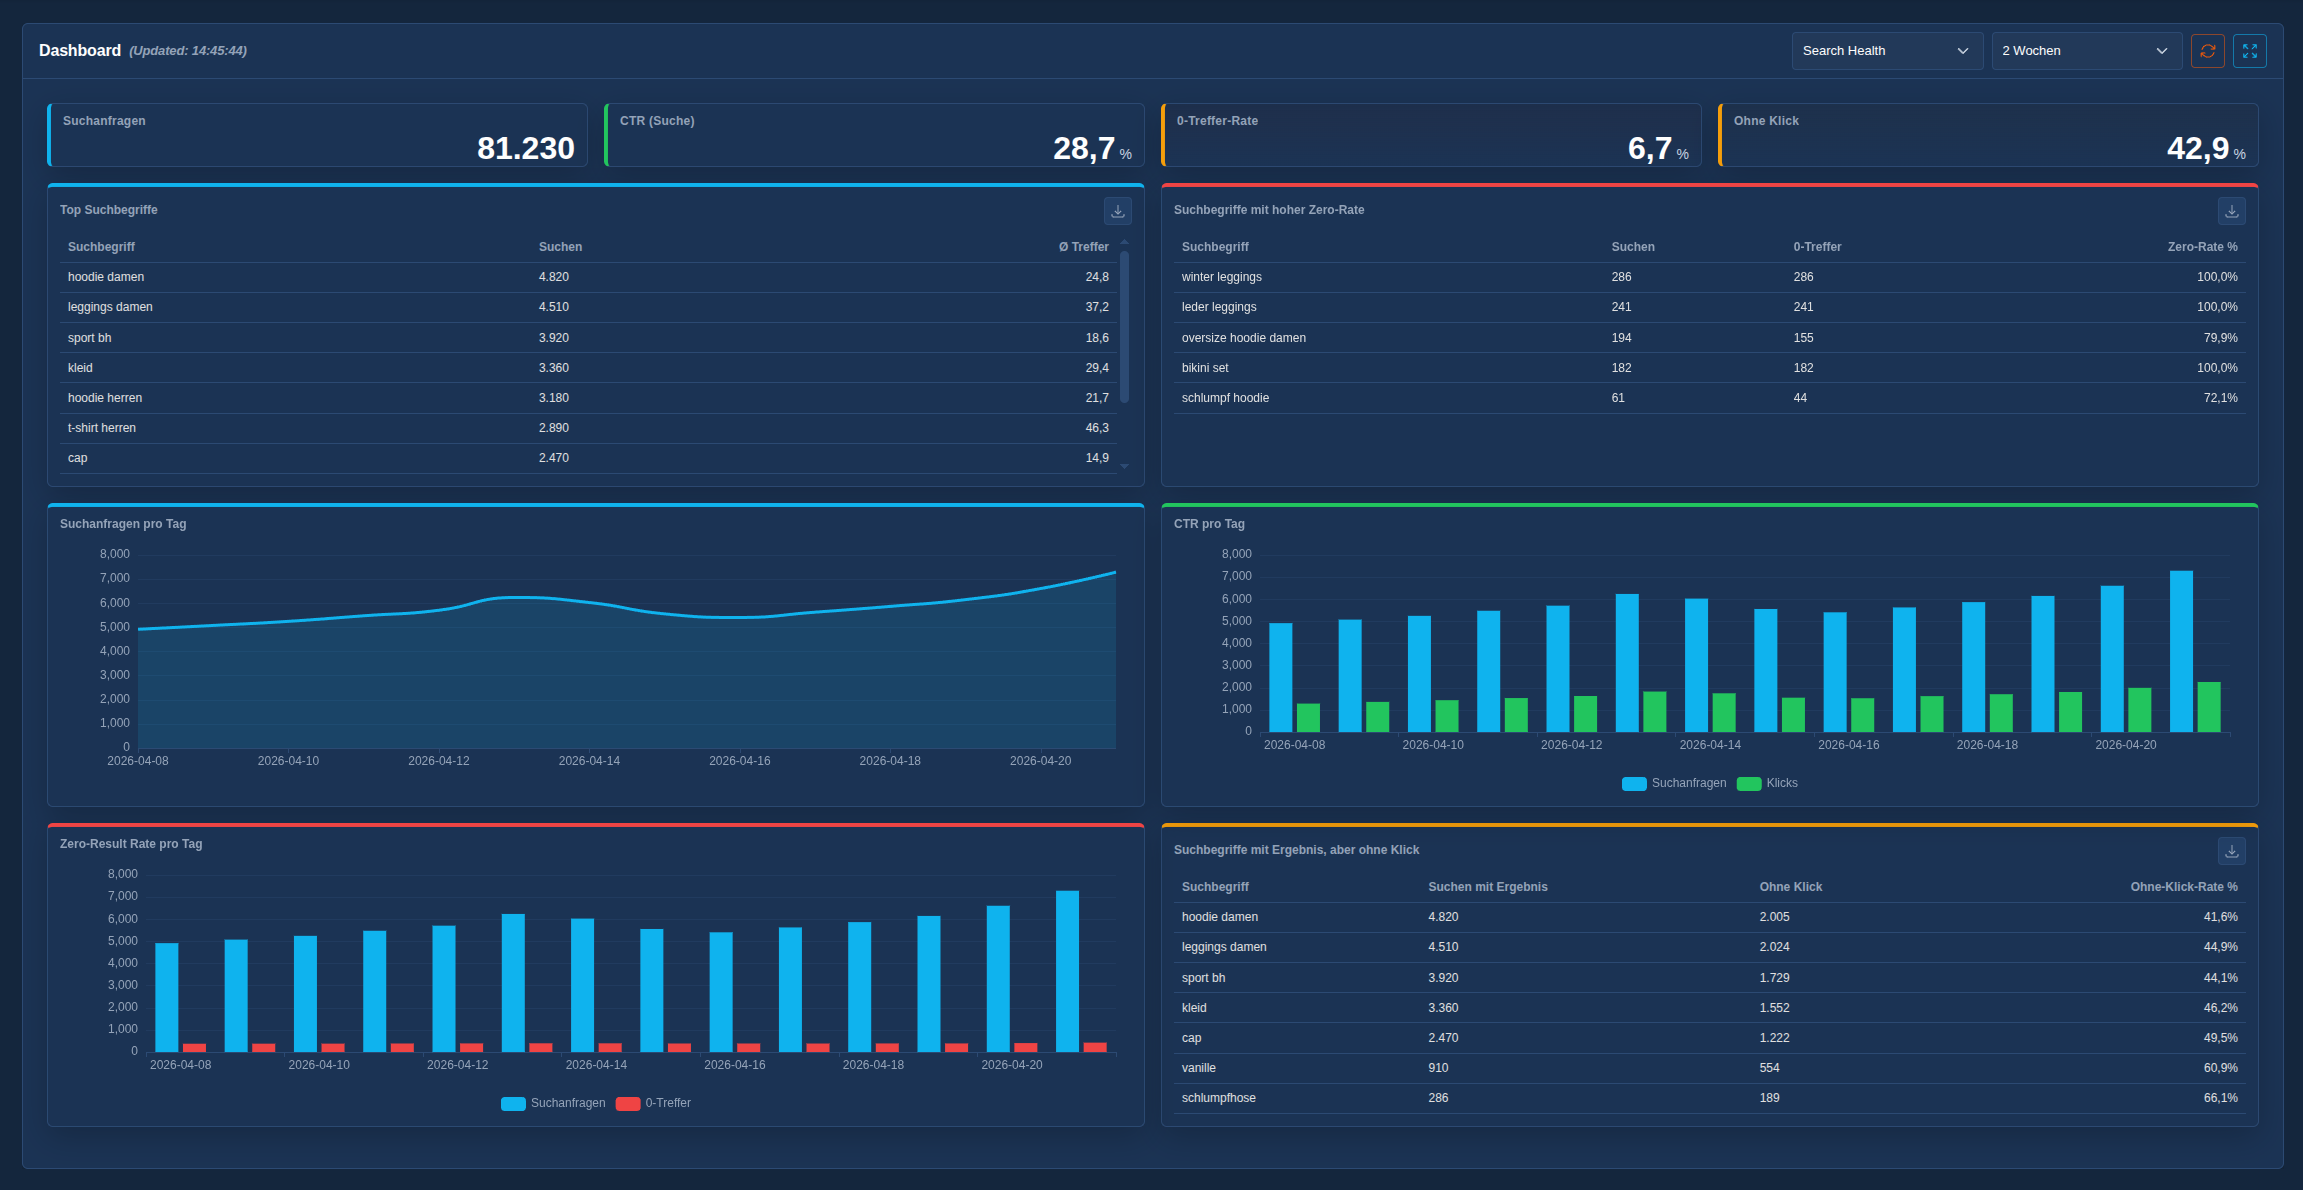Screen dimensions: 2303x1190
Task: Click 'vanille' row in no-click table
Action: pos(1710,1068)
